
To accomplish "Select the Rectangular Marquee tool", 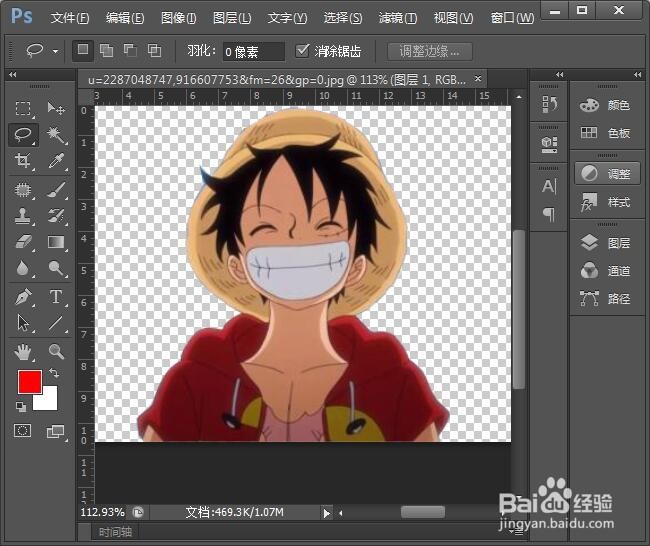I will (x=23, y=109).
